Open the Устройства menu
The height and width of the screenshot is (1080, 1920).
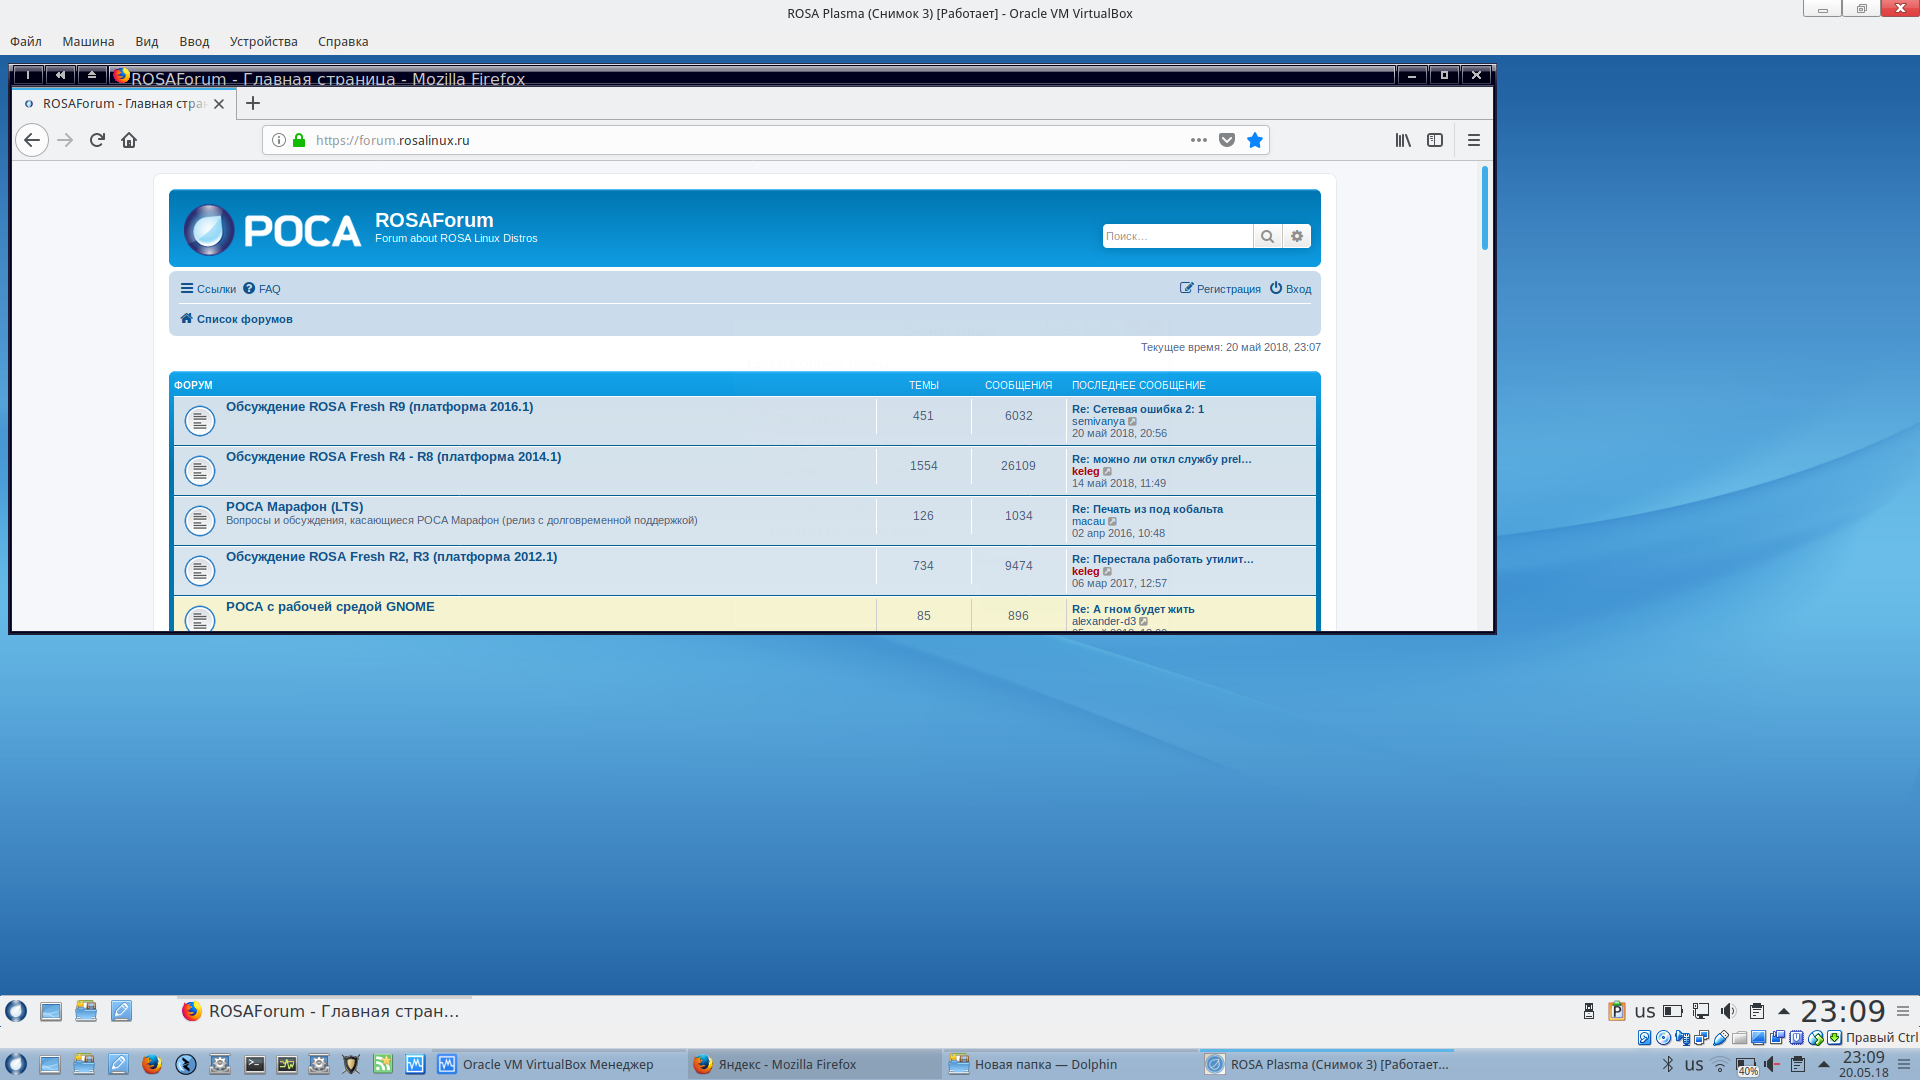point(263,41)
